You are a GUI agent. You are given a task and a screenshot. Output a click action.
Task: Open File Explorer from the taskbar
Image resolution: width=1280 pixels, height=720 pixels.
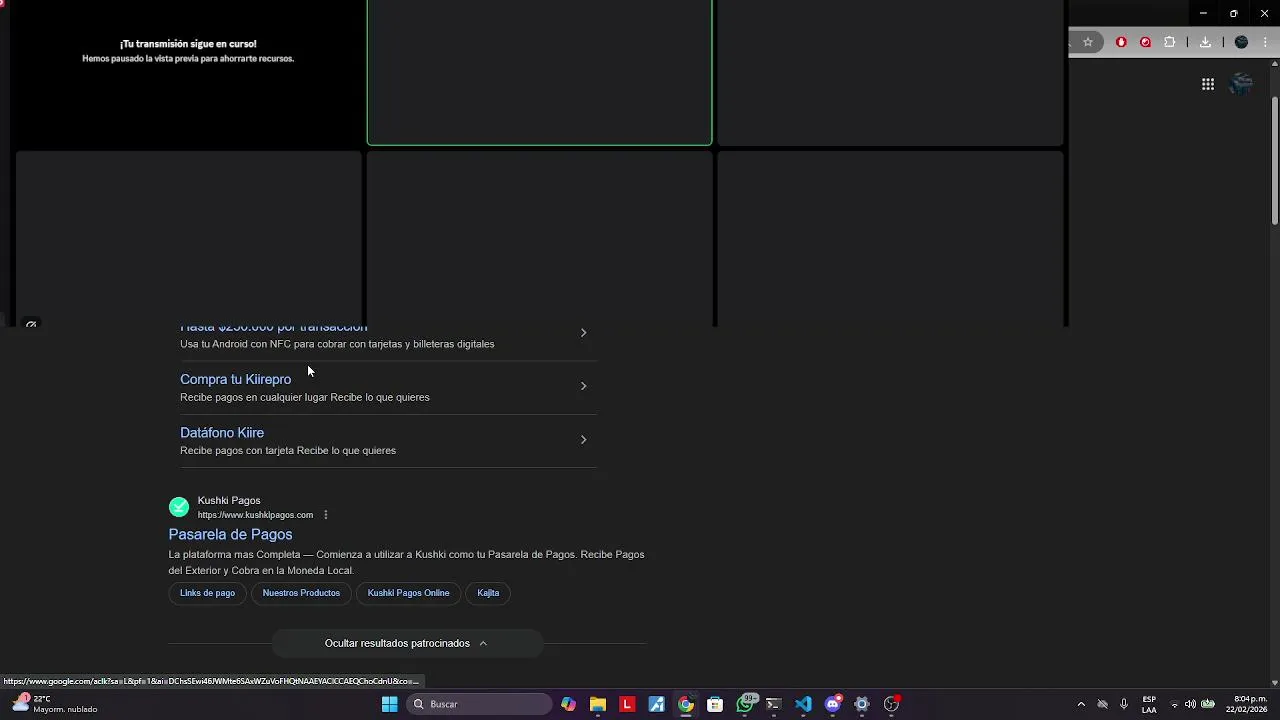598,704
